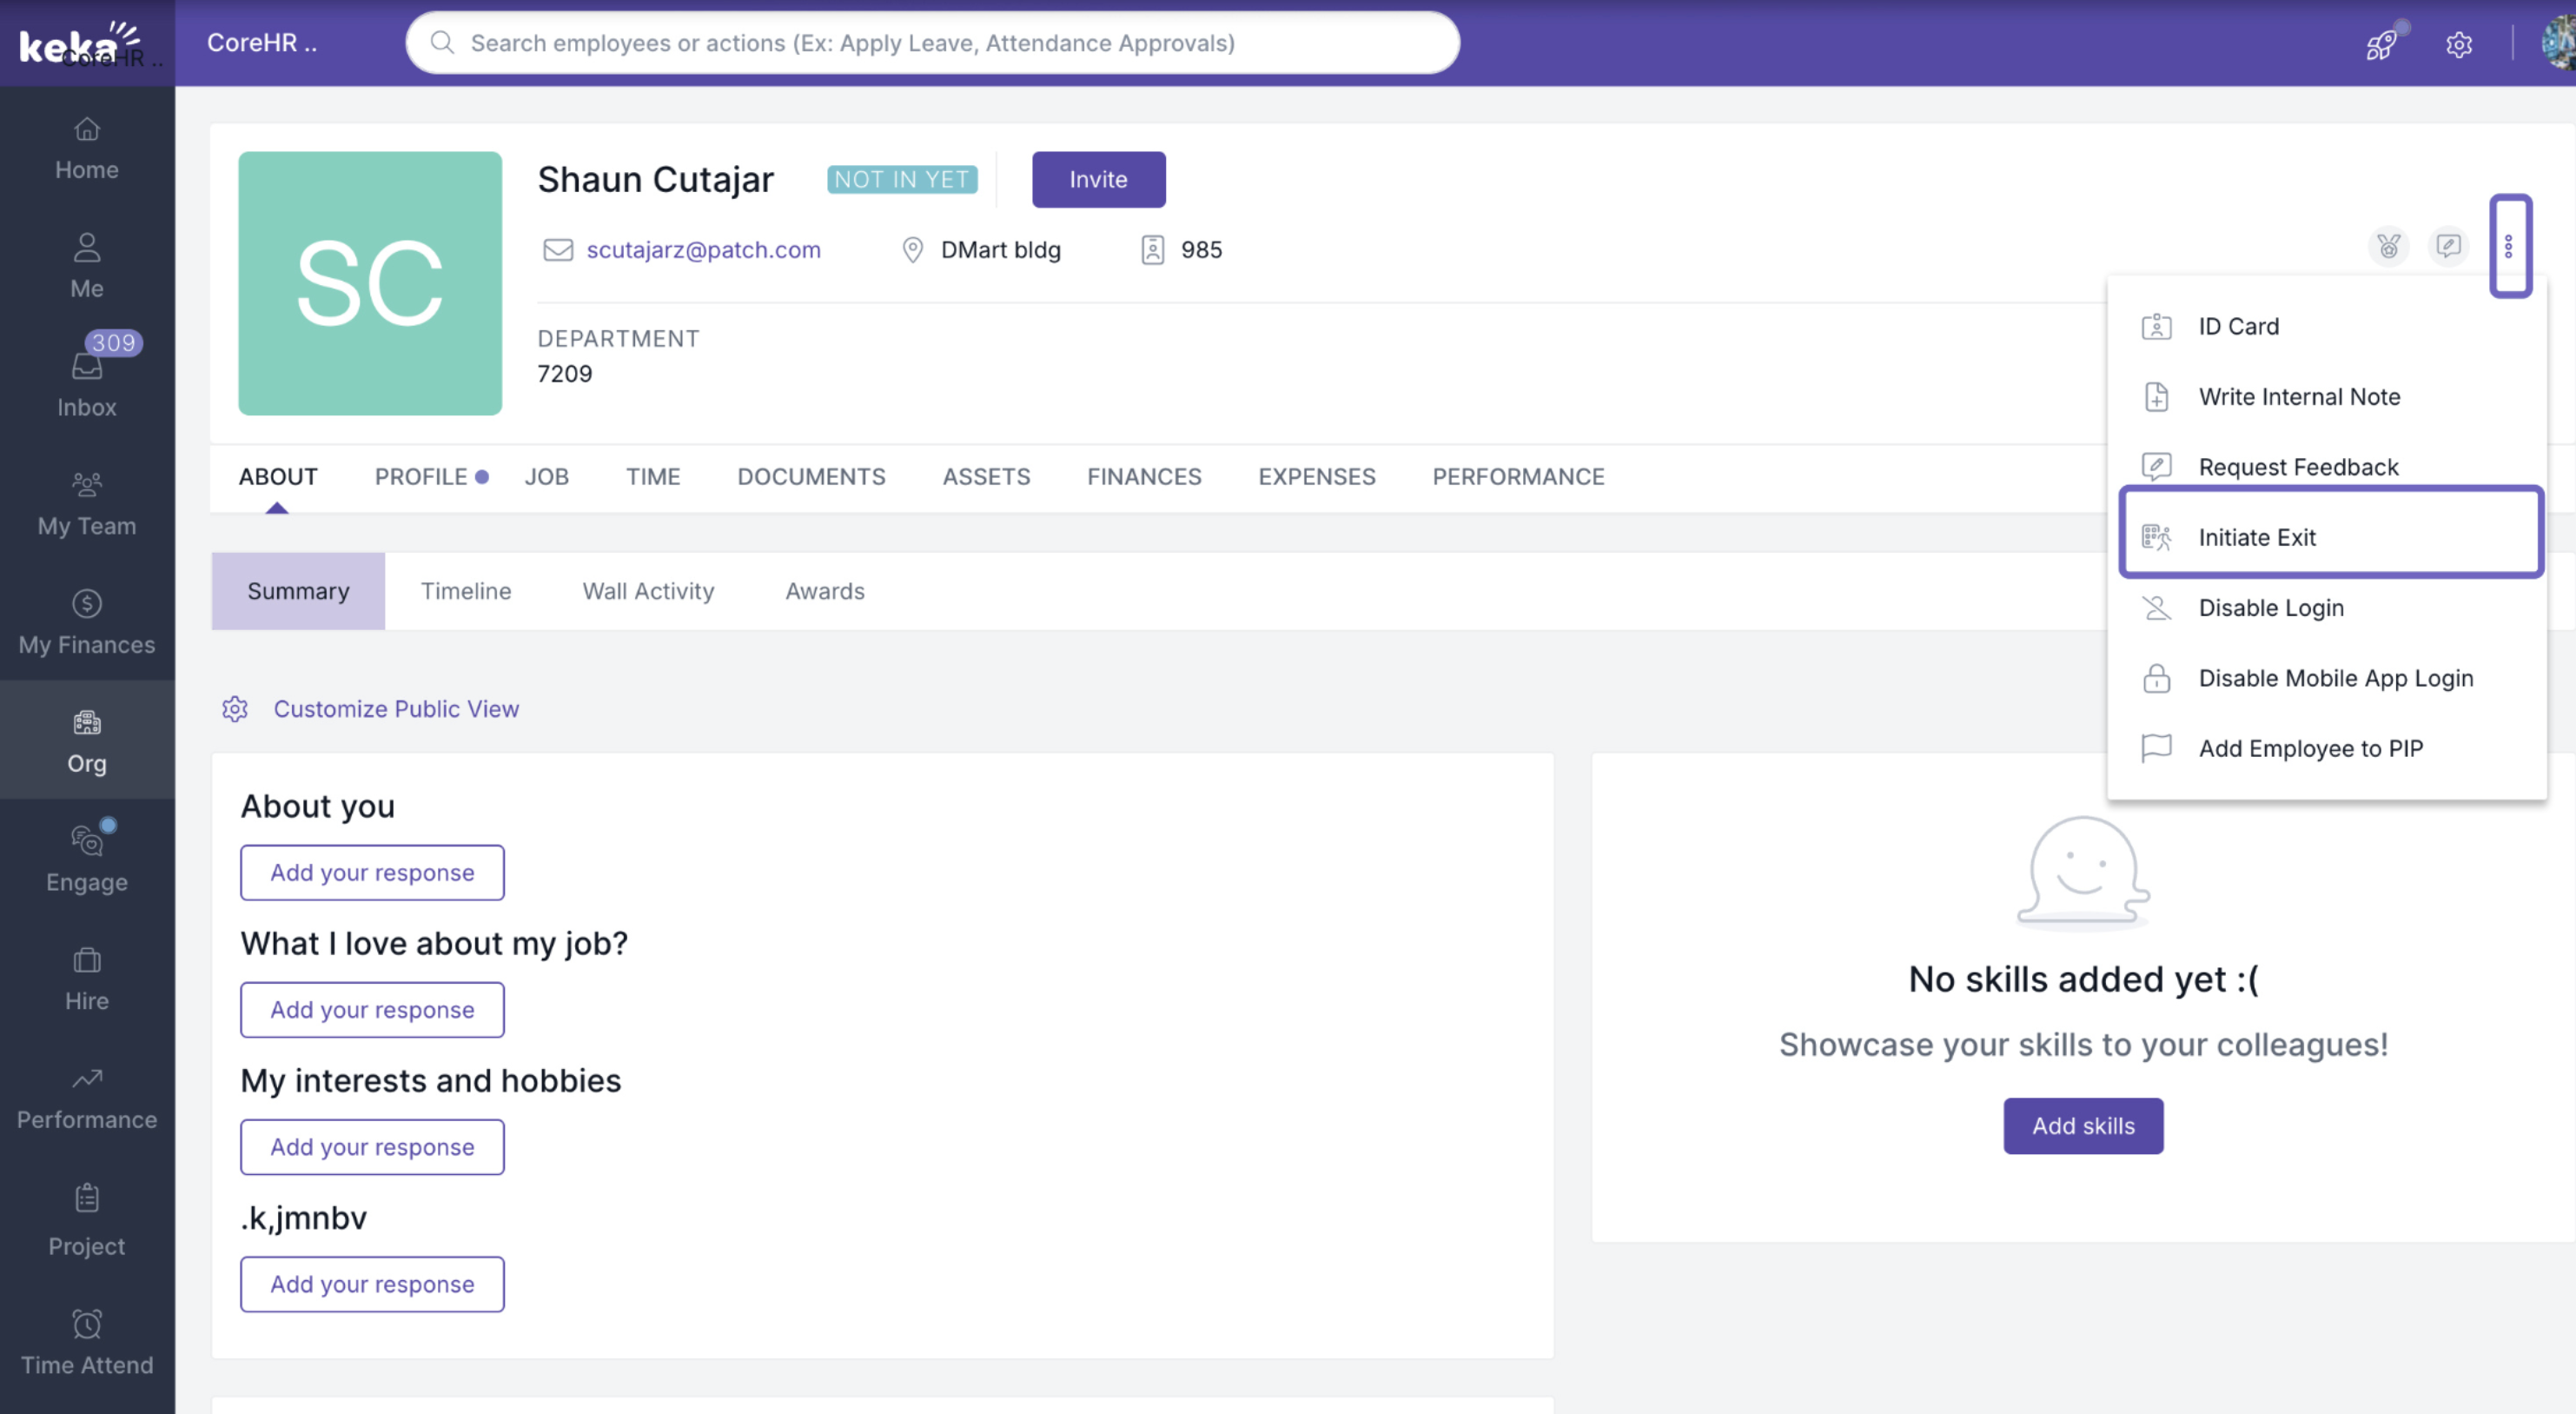Open settings gear in top bar

(x=2459, y=44)
